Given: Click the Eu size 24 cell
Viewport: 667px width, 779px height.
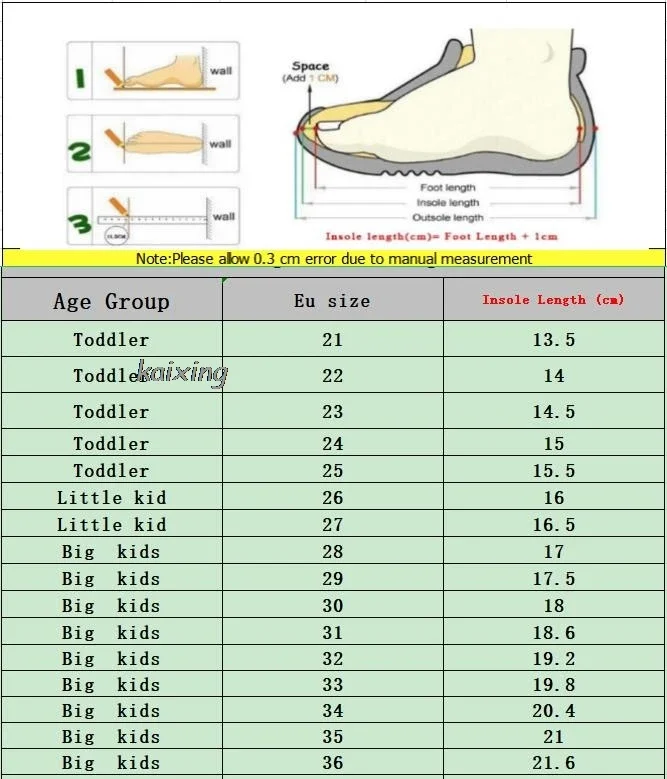Looking at the screenshot, I should tap(333, 442).
